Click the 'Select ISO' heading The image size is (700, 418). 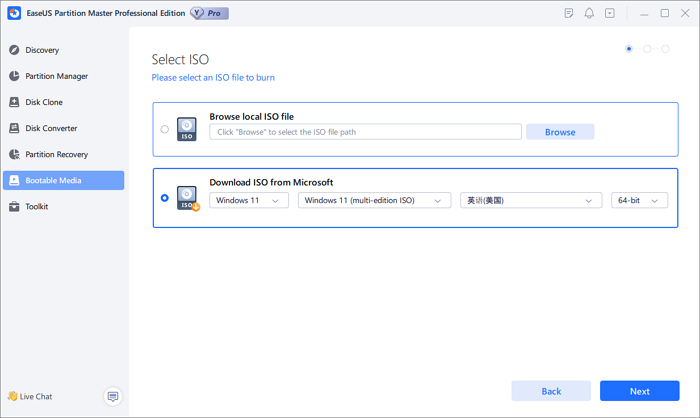(x=180, y=59)
